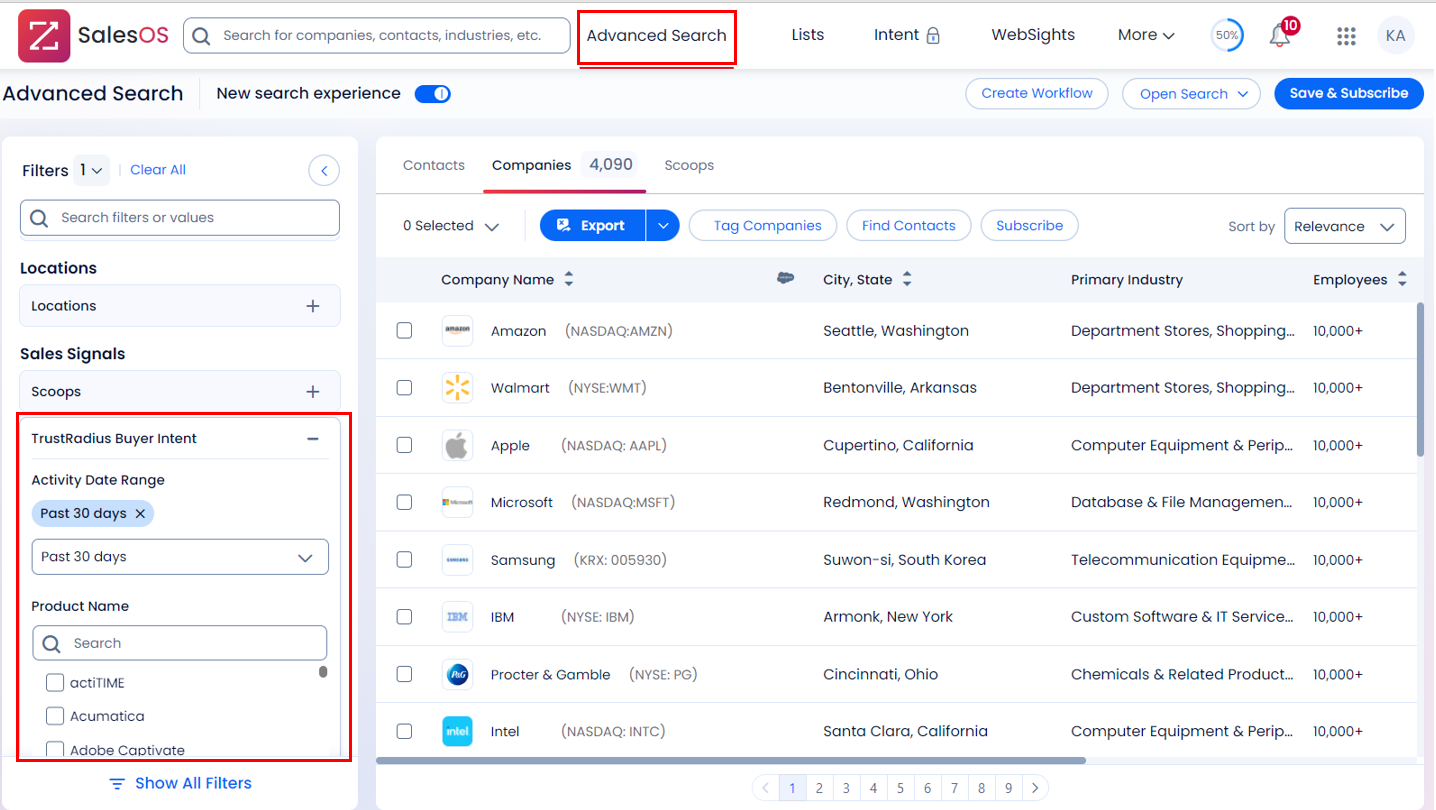1436x810 pixels.
Task: Click the SalesOS Z logo
Action: 44,35
